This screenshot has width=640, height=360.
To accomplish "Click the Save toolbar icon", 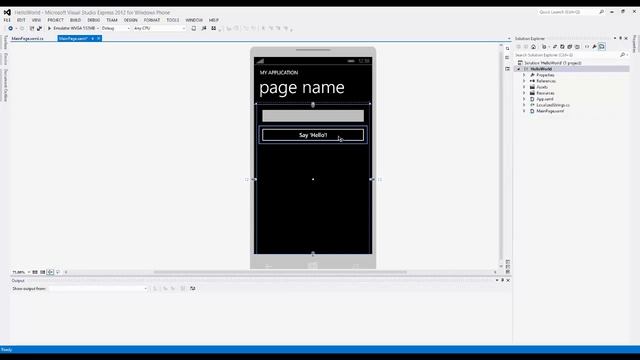I will [32, 28].
